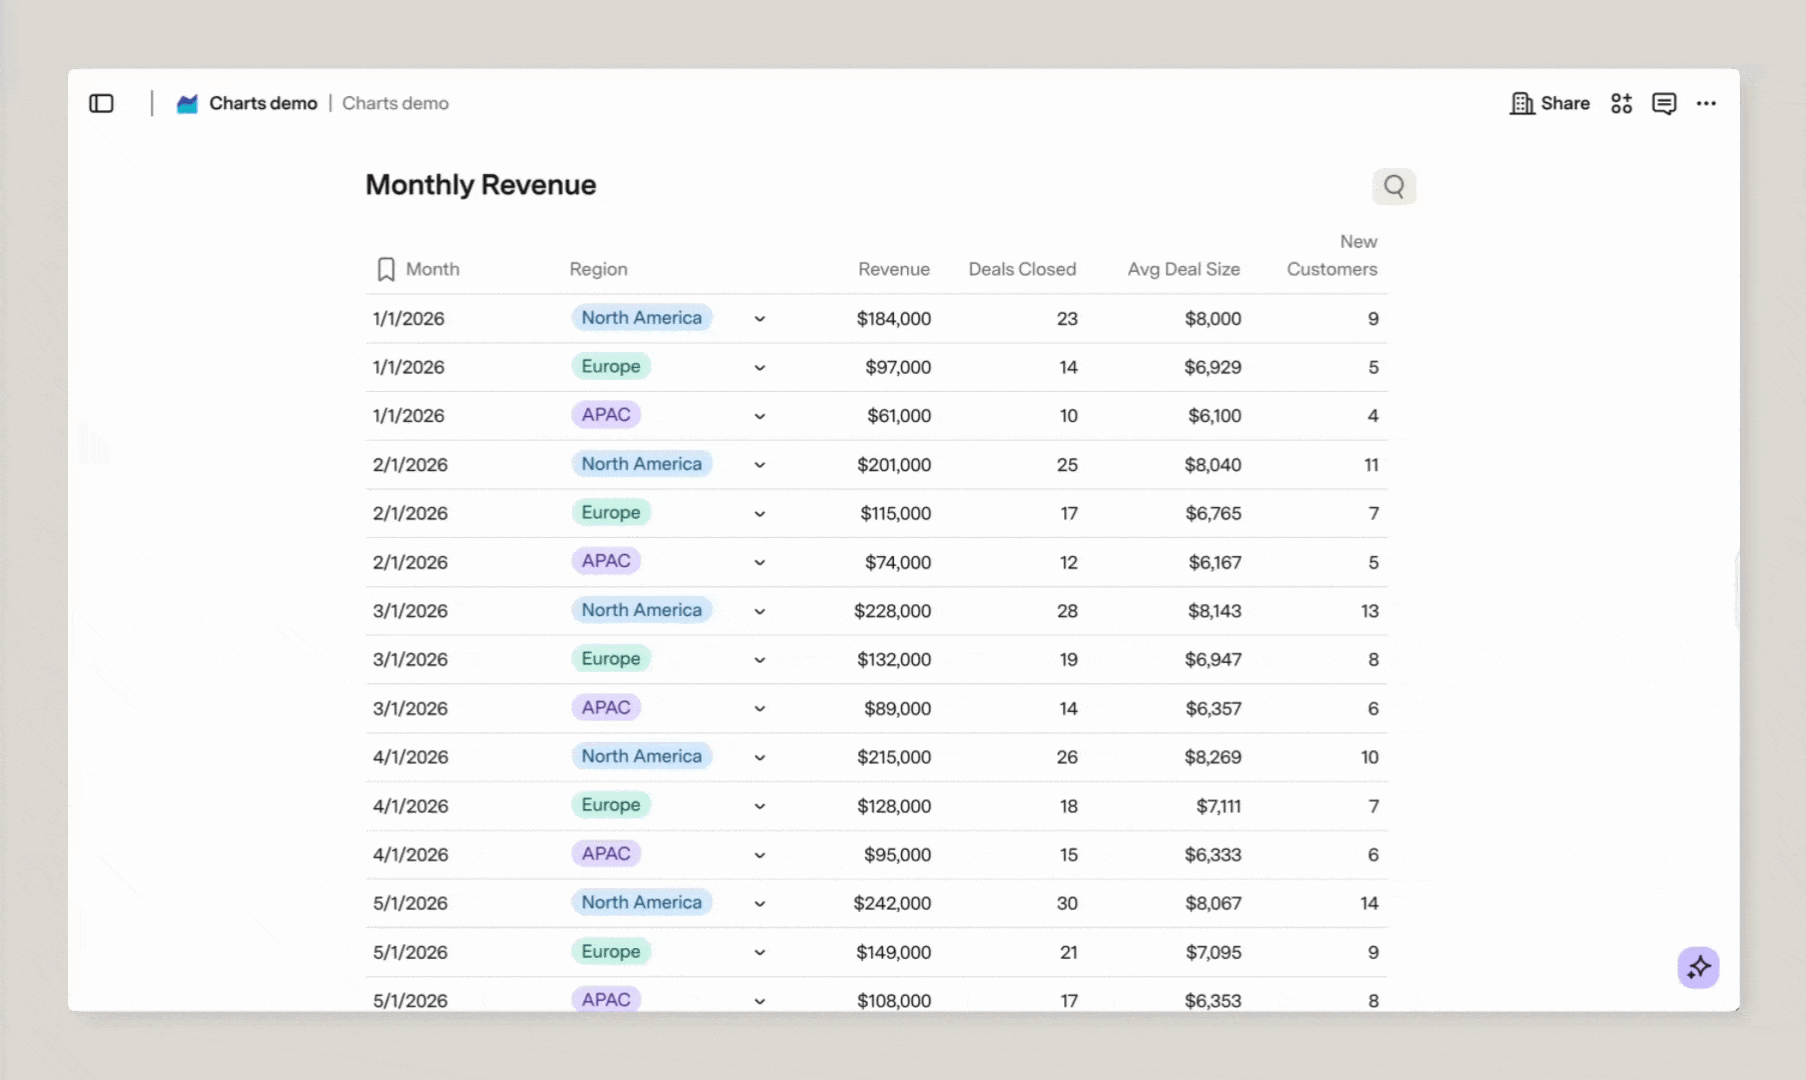Select the Europe tag in 2/1/2026 row

coord(611,513)
